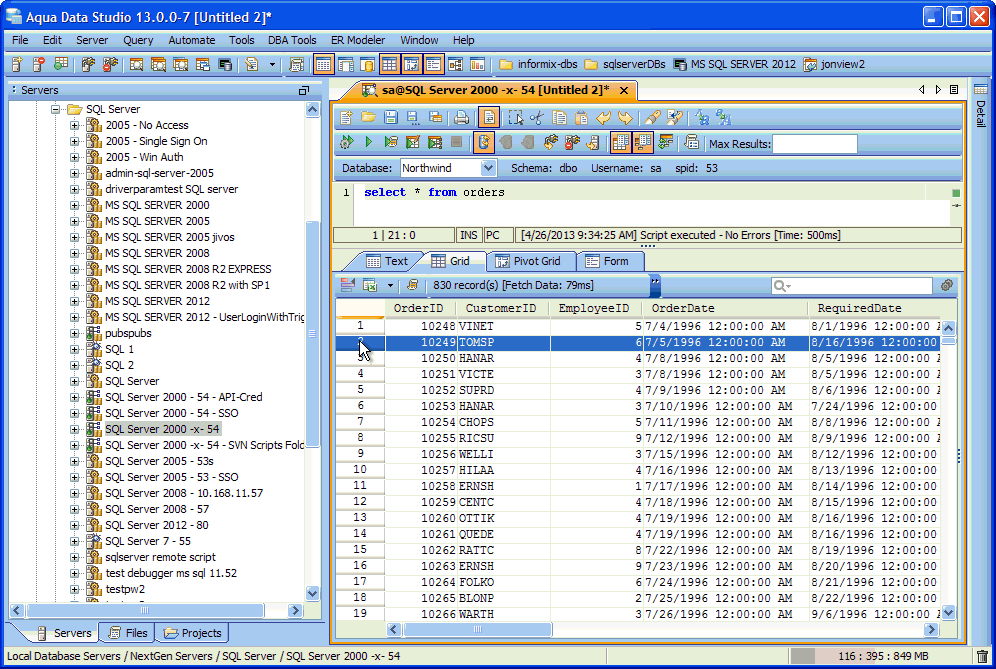The image size is (996, 669).
Task: Open the DBA Tools menu
Action: coord(292,40)
